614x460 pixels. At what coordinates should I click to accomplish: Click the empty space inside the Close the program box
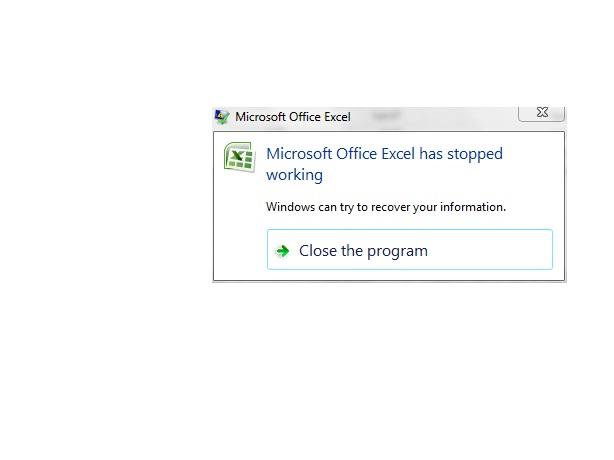pos(489,250)
